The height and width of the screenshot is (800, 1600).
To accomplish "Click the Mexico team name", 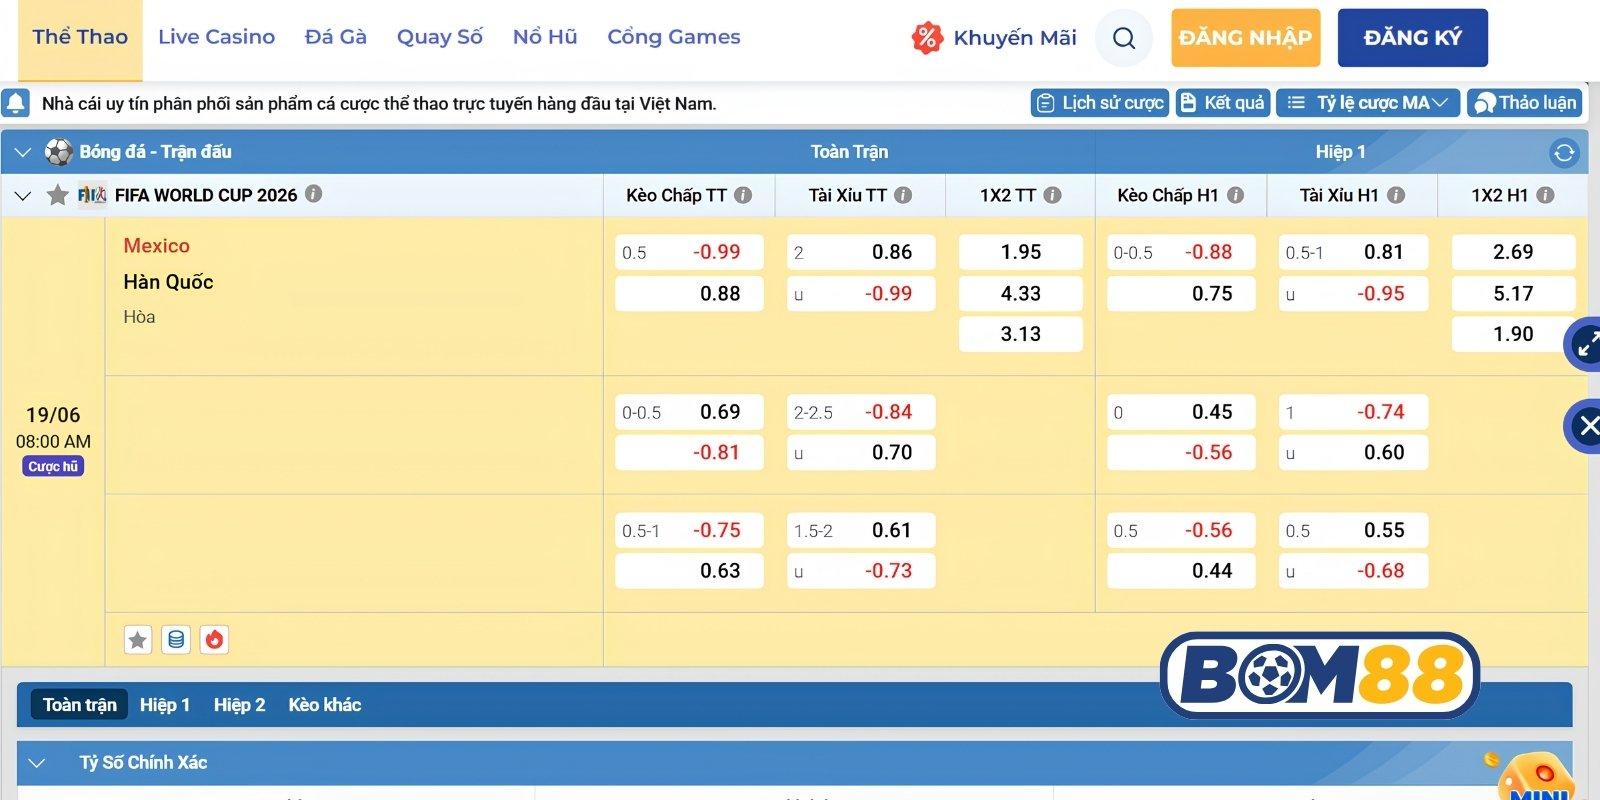I will pos(157,246).
